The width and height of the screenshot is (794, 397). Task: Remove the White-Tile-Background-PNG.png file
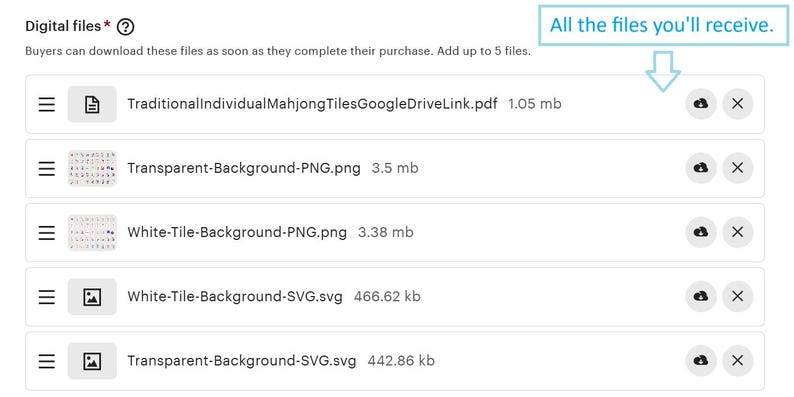coord(738,232)
